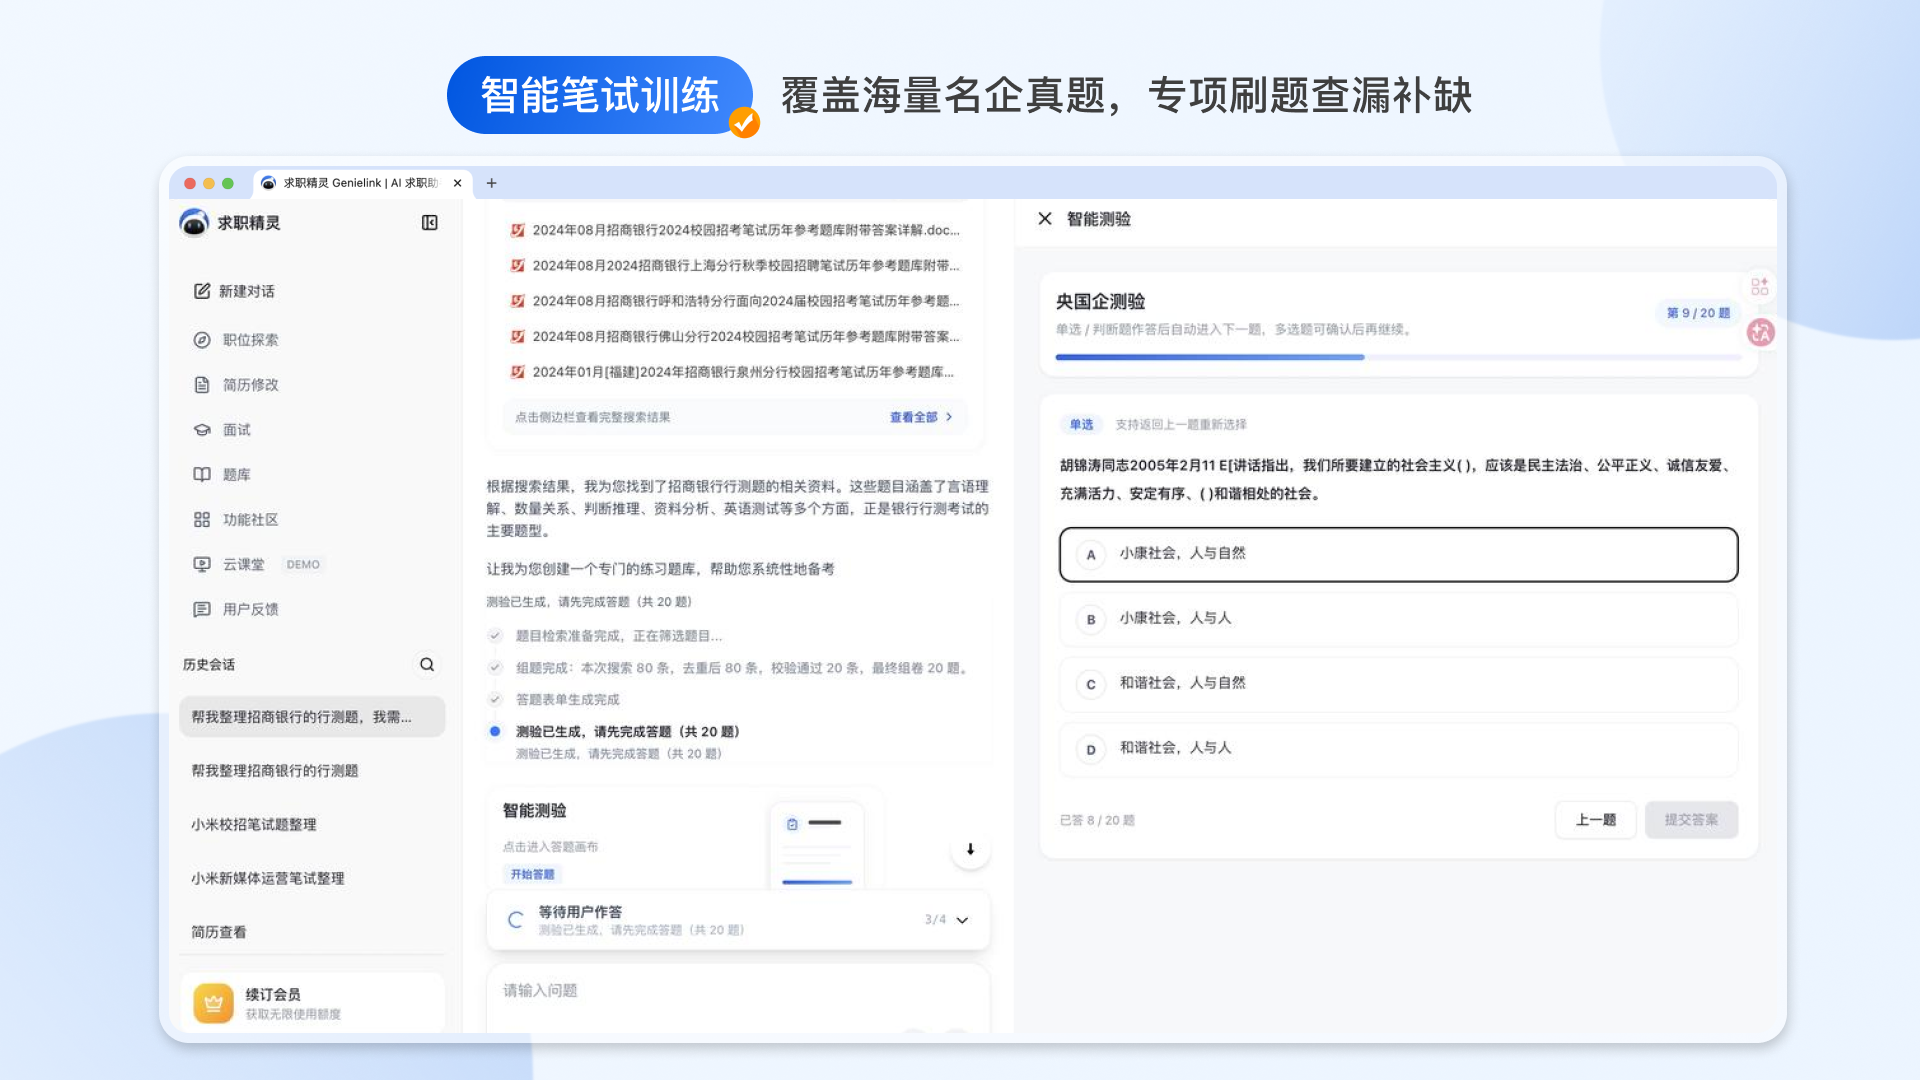Click the pink round translate icon

point(1761,333)
